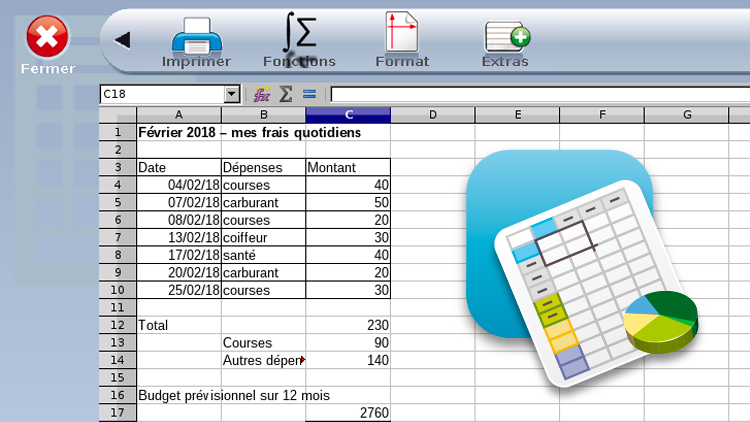Launch the Function Wizard fx icon
Viewport: 750px width, 422px height.
(x=262, y=94)
